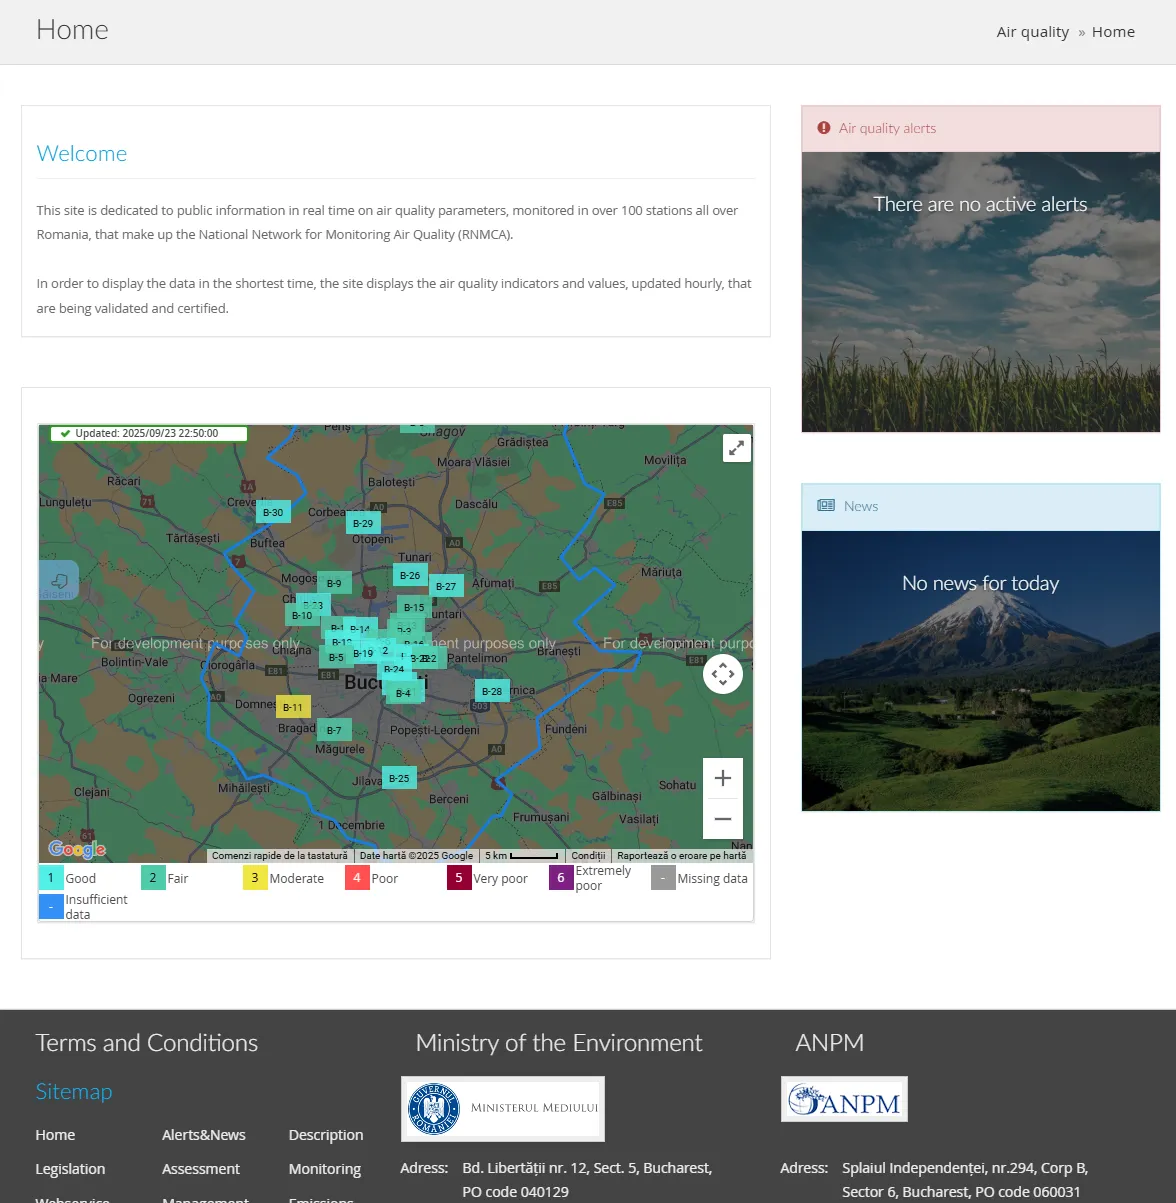Open the Sitemap link in the footer
Screen dimensions: 1176x1203
click(74, 1091)
